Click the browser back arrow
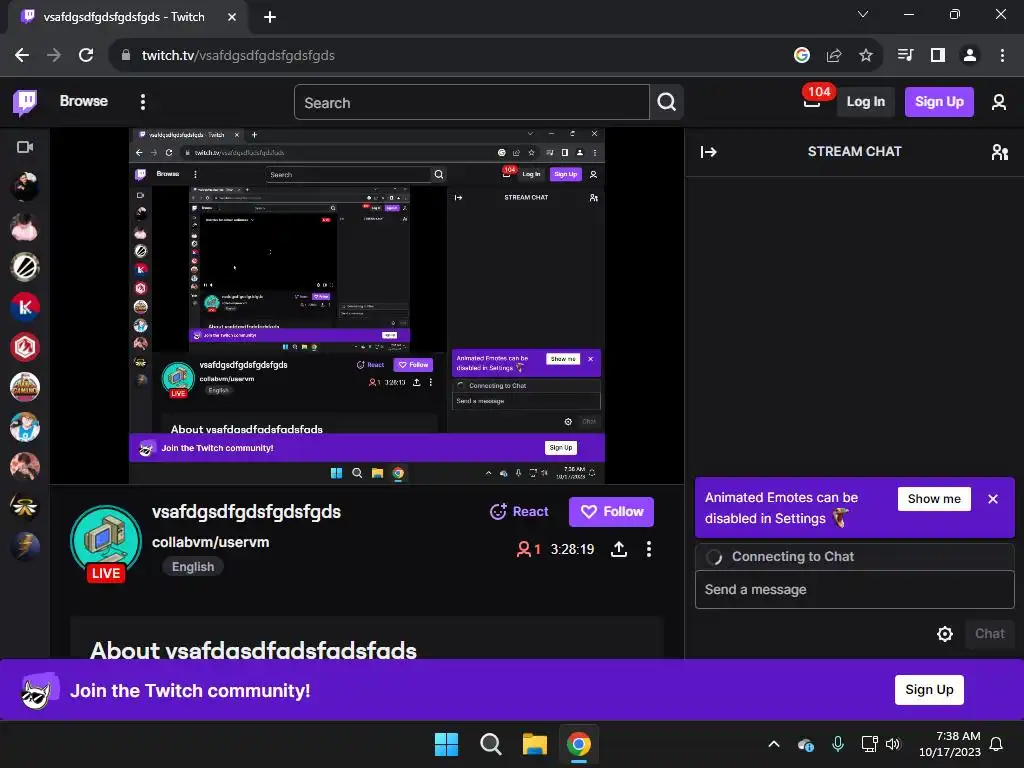The height and width of the screenshot is (768, 1024). (x=22, y=56)
